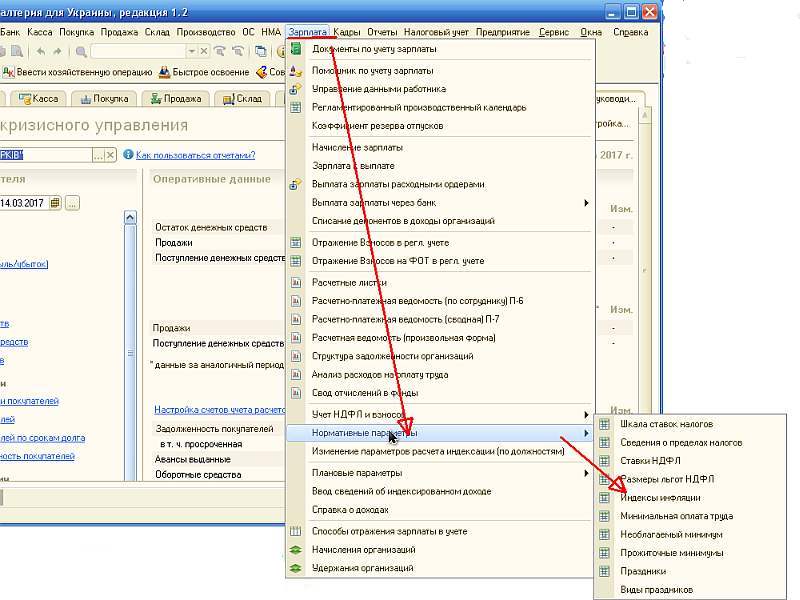Click green icon beside Удержания организаций

(295, 568)
